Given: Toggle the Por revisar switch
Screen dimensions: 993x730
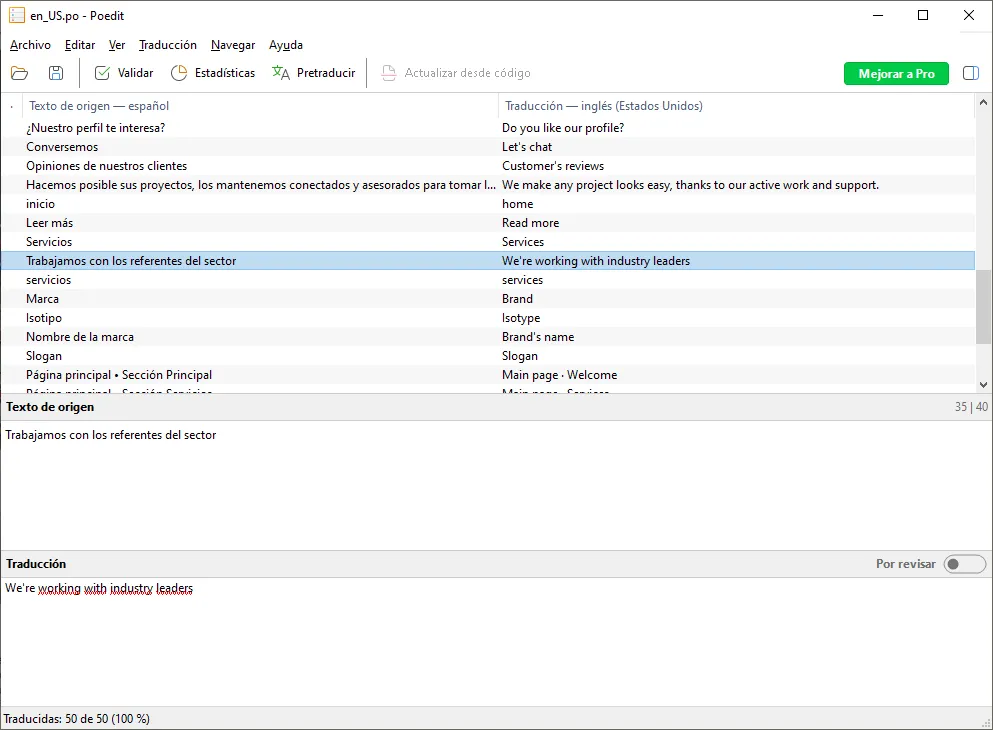Looking at the screenshot, I should click(965, 564).
